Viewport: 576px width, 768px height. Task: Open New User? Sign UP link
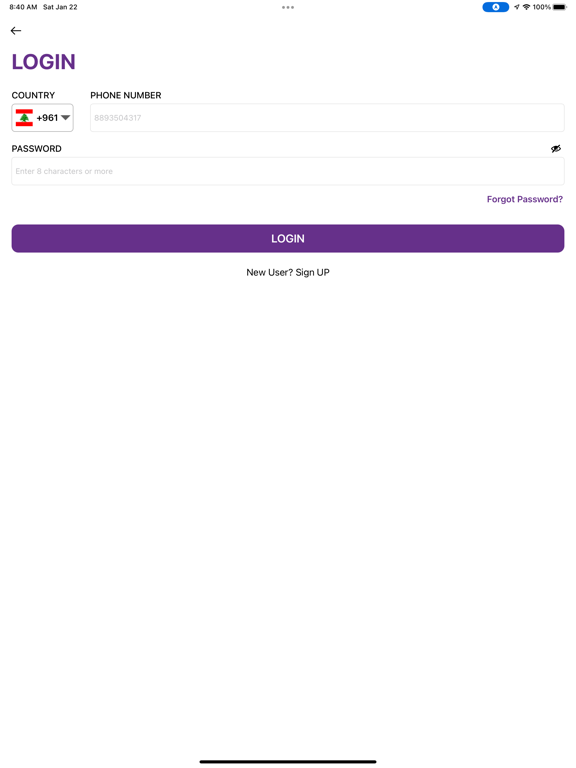coord(288,272)
